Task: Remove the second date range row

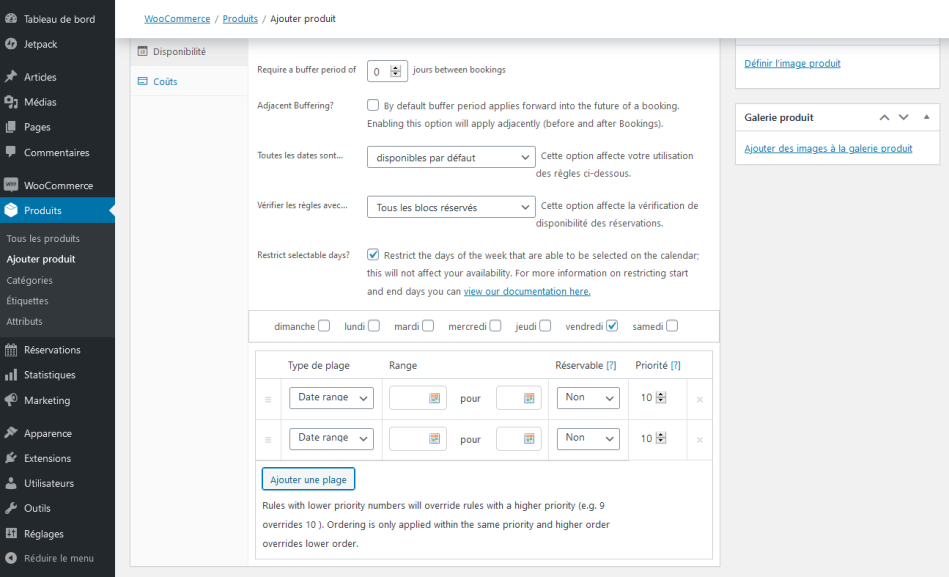Action: (699, 439)
